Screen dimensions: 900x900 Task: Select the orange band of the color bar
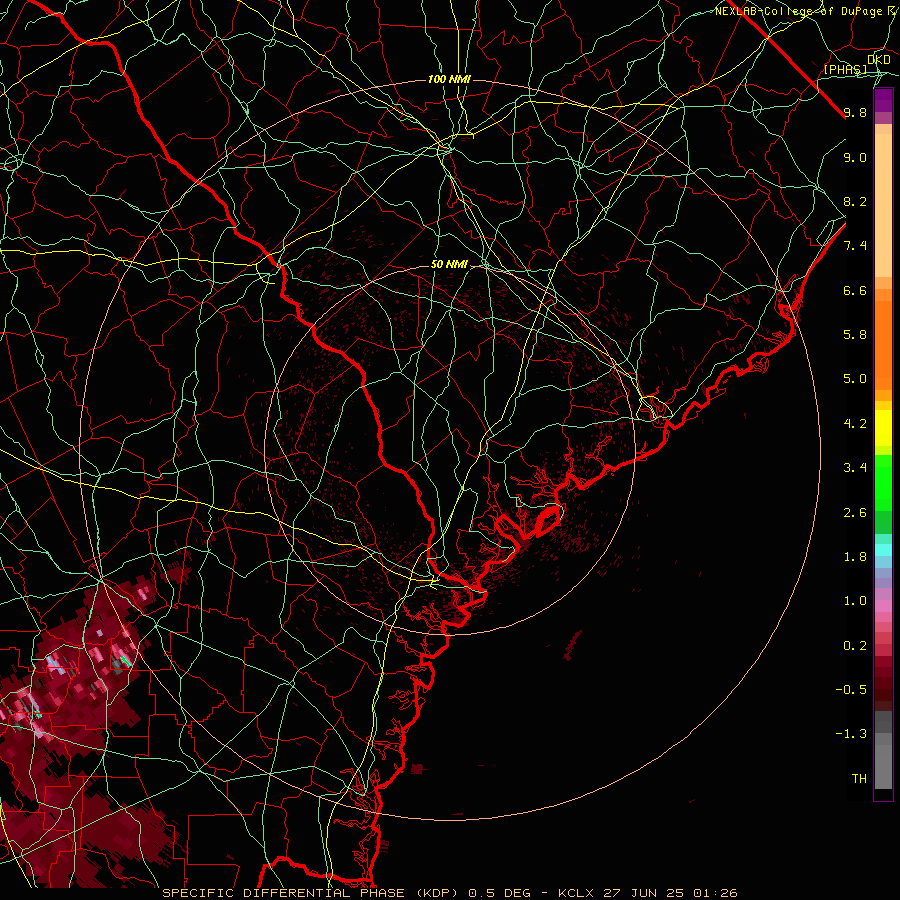pyautogui.click(x=883, y=344)
